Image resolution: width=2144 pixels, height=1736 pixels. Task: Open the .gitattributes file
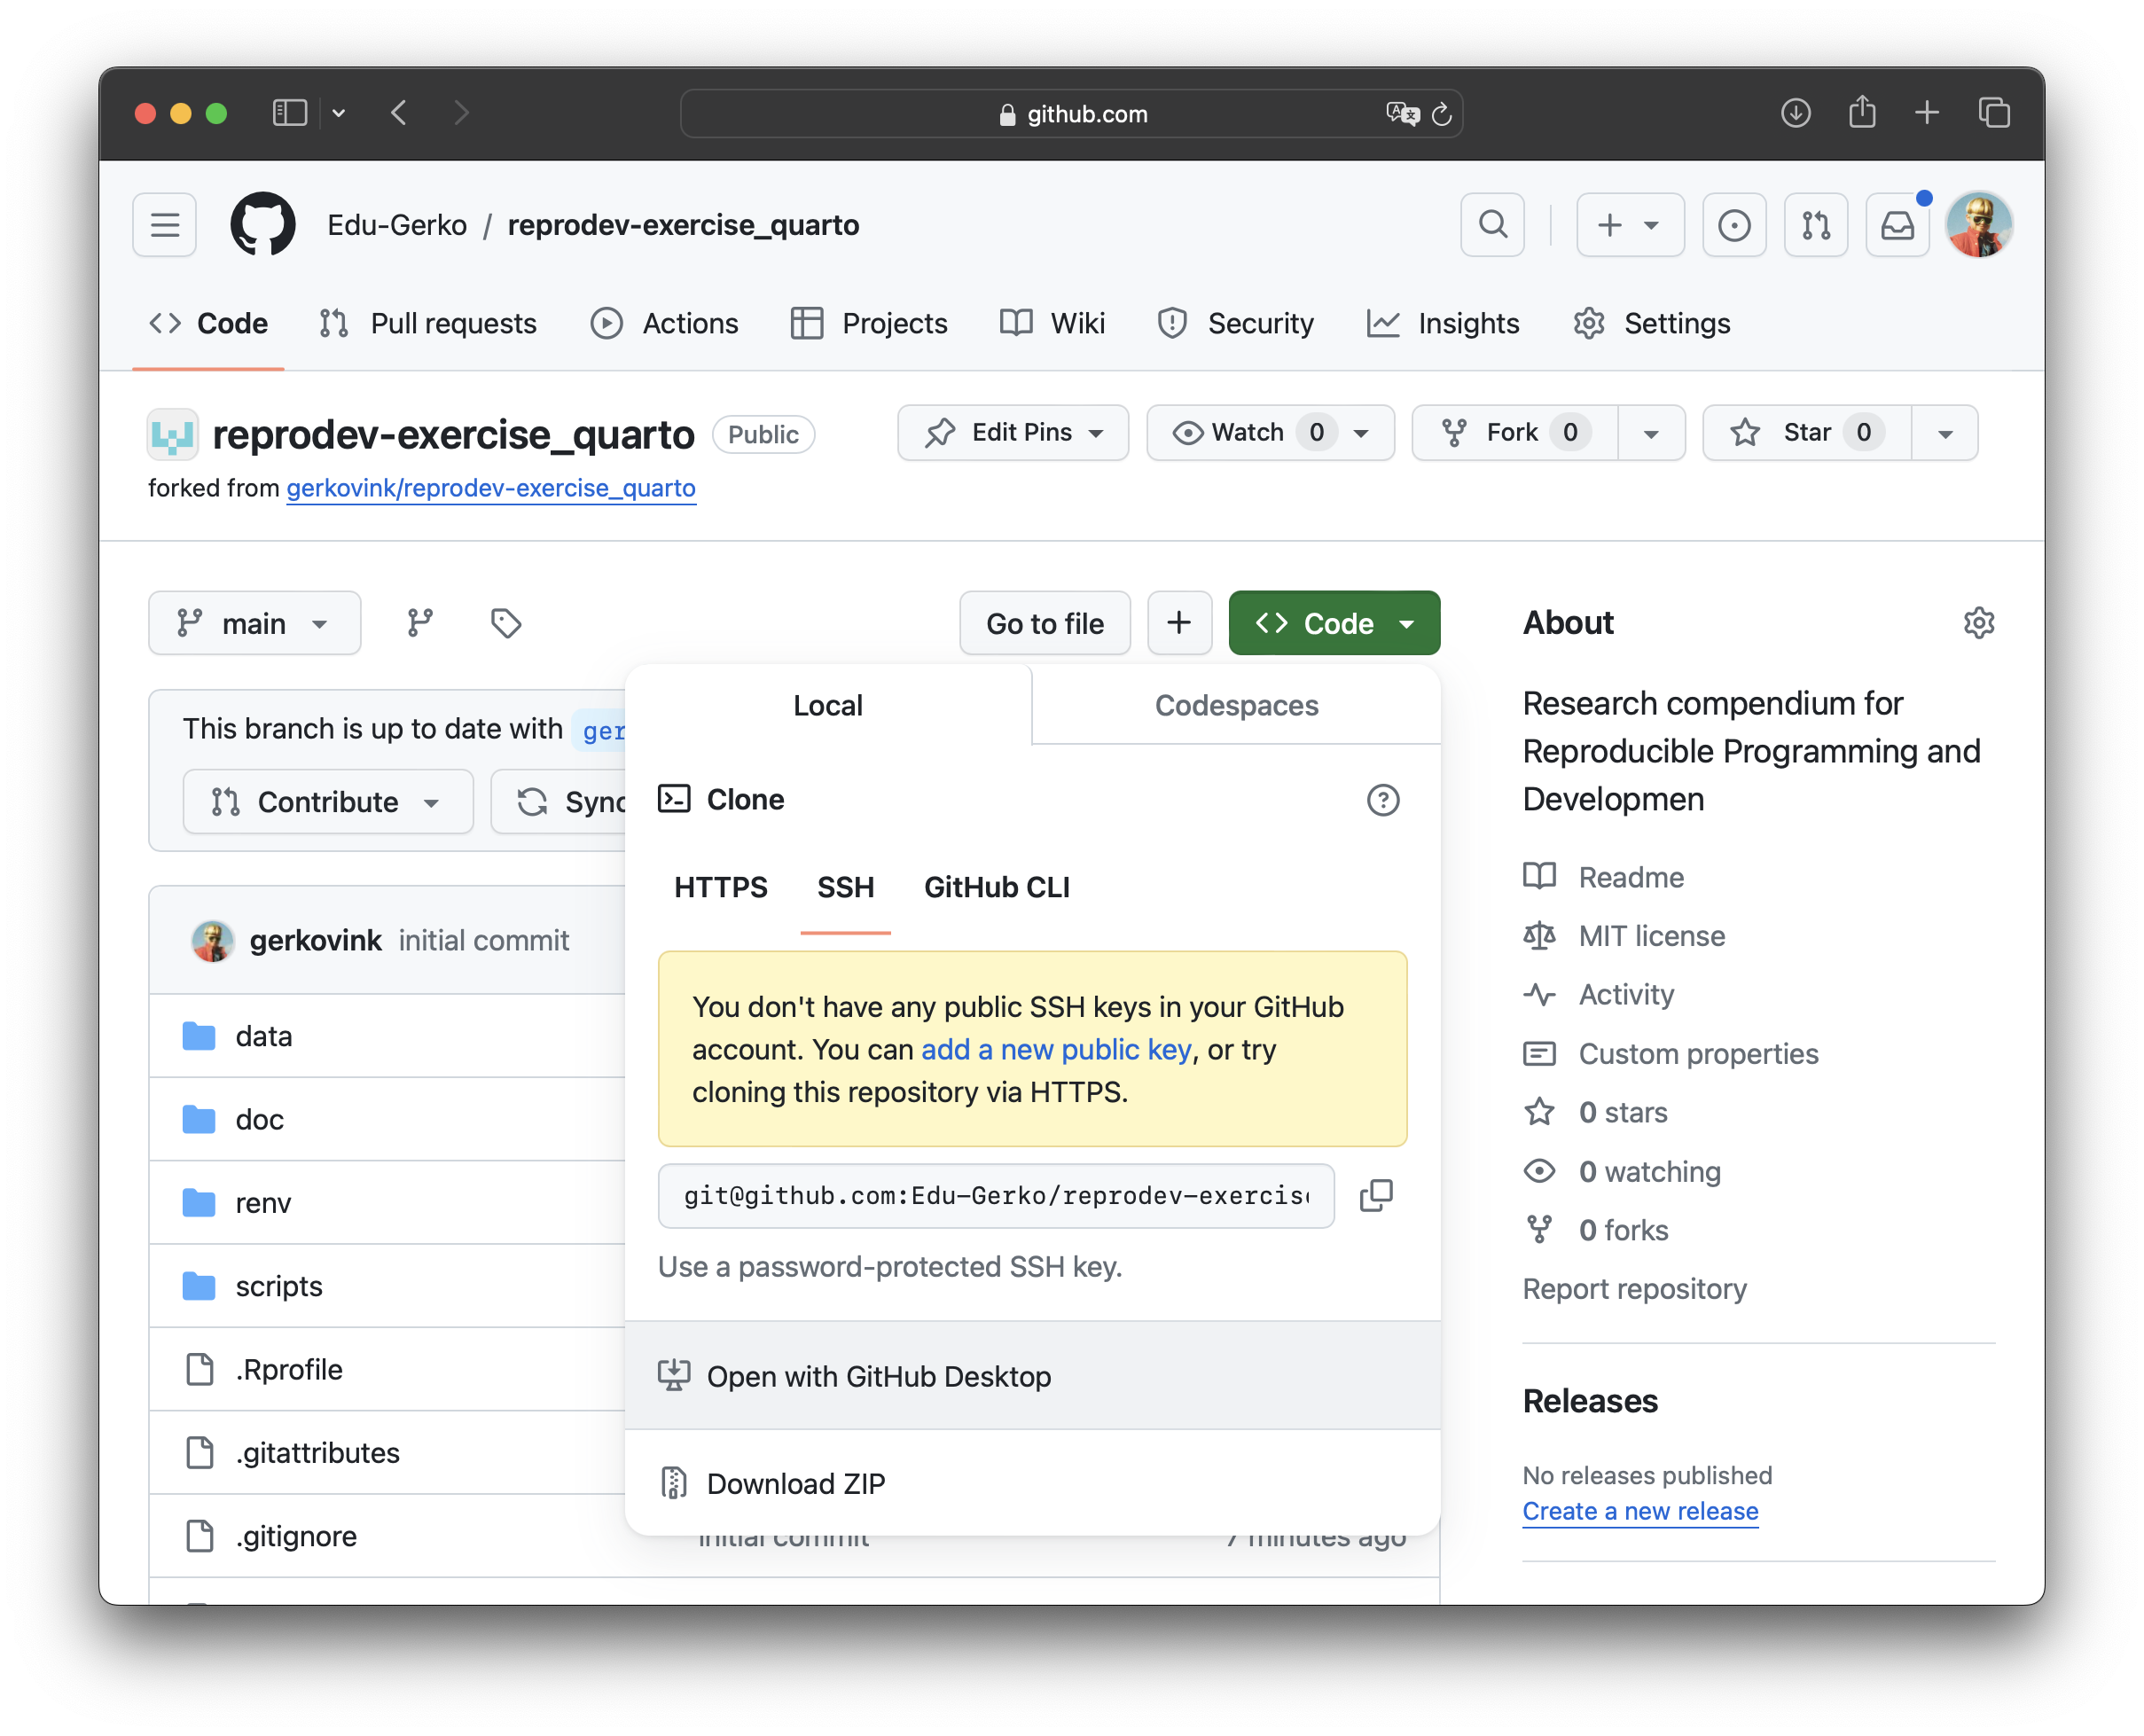point(317,1452)
